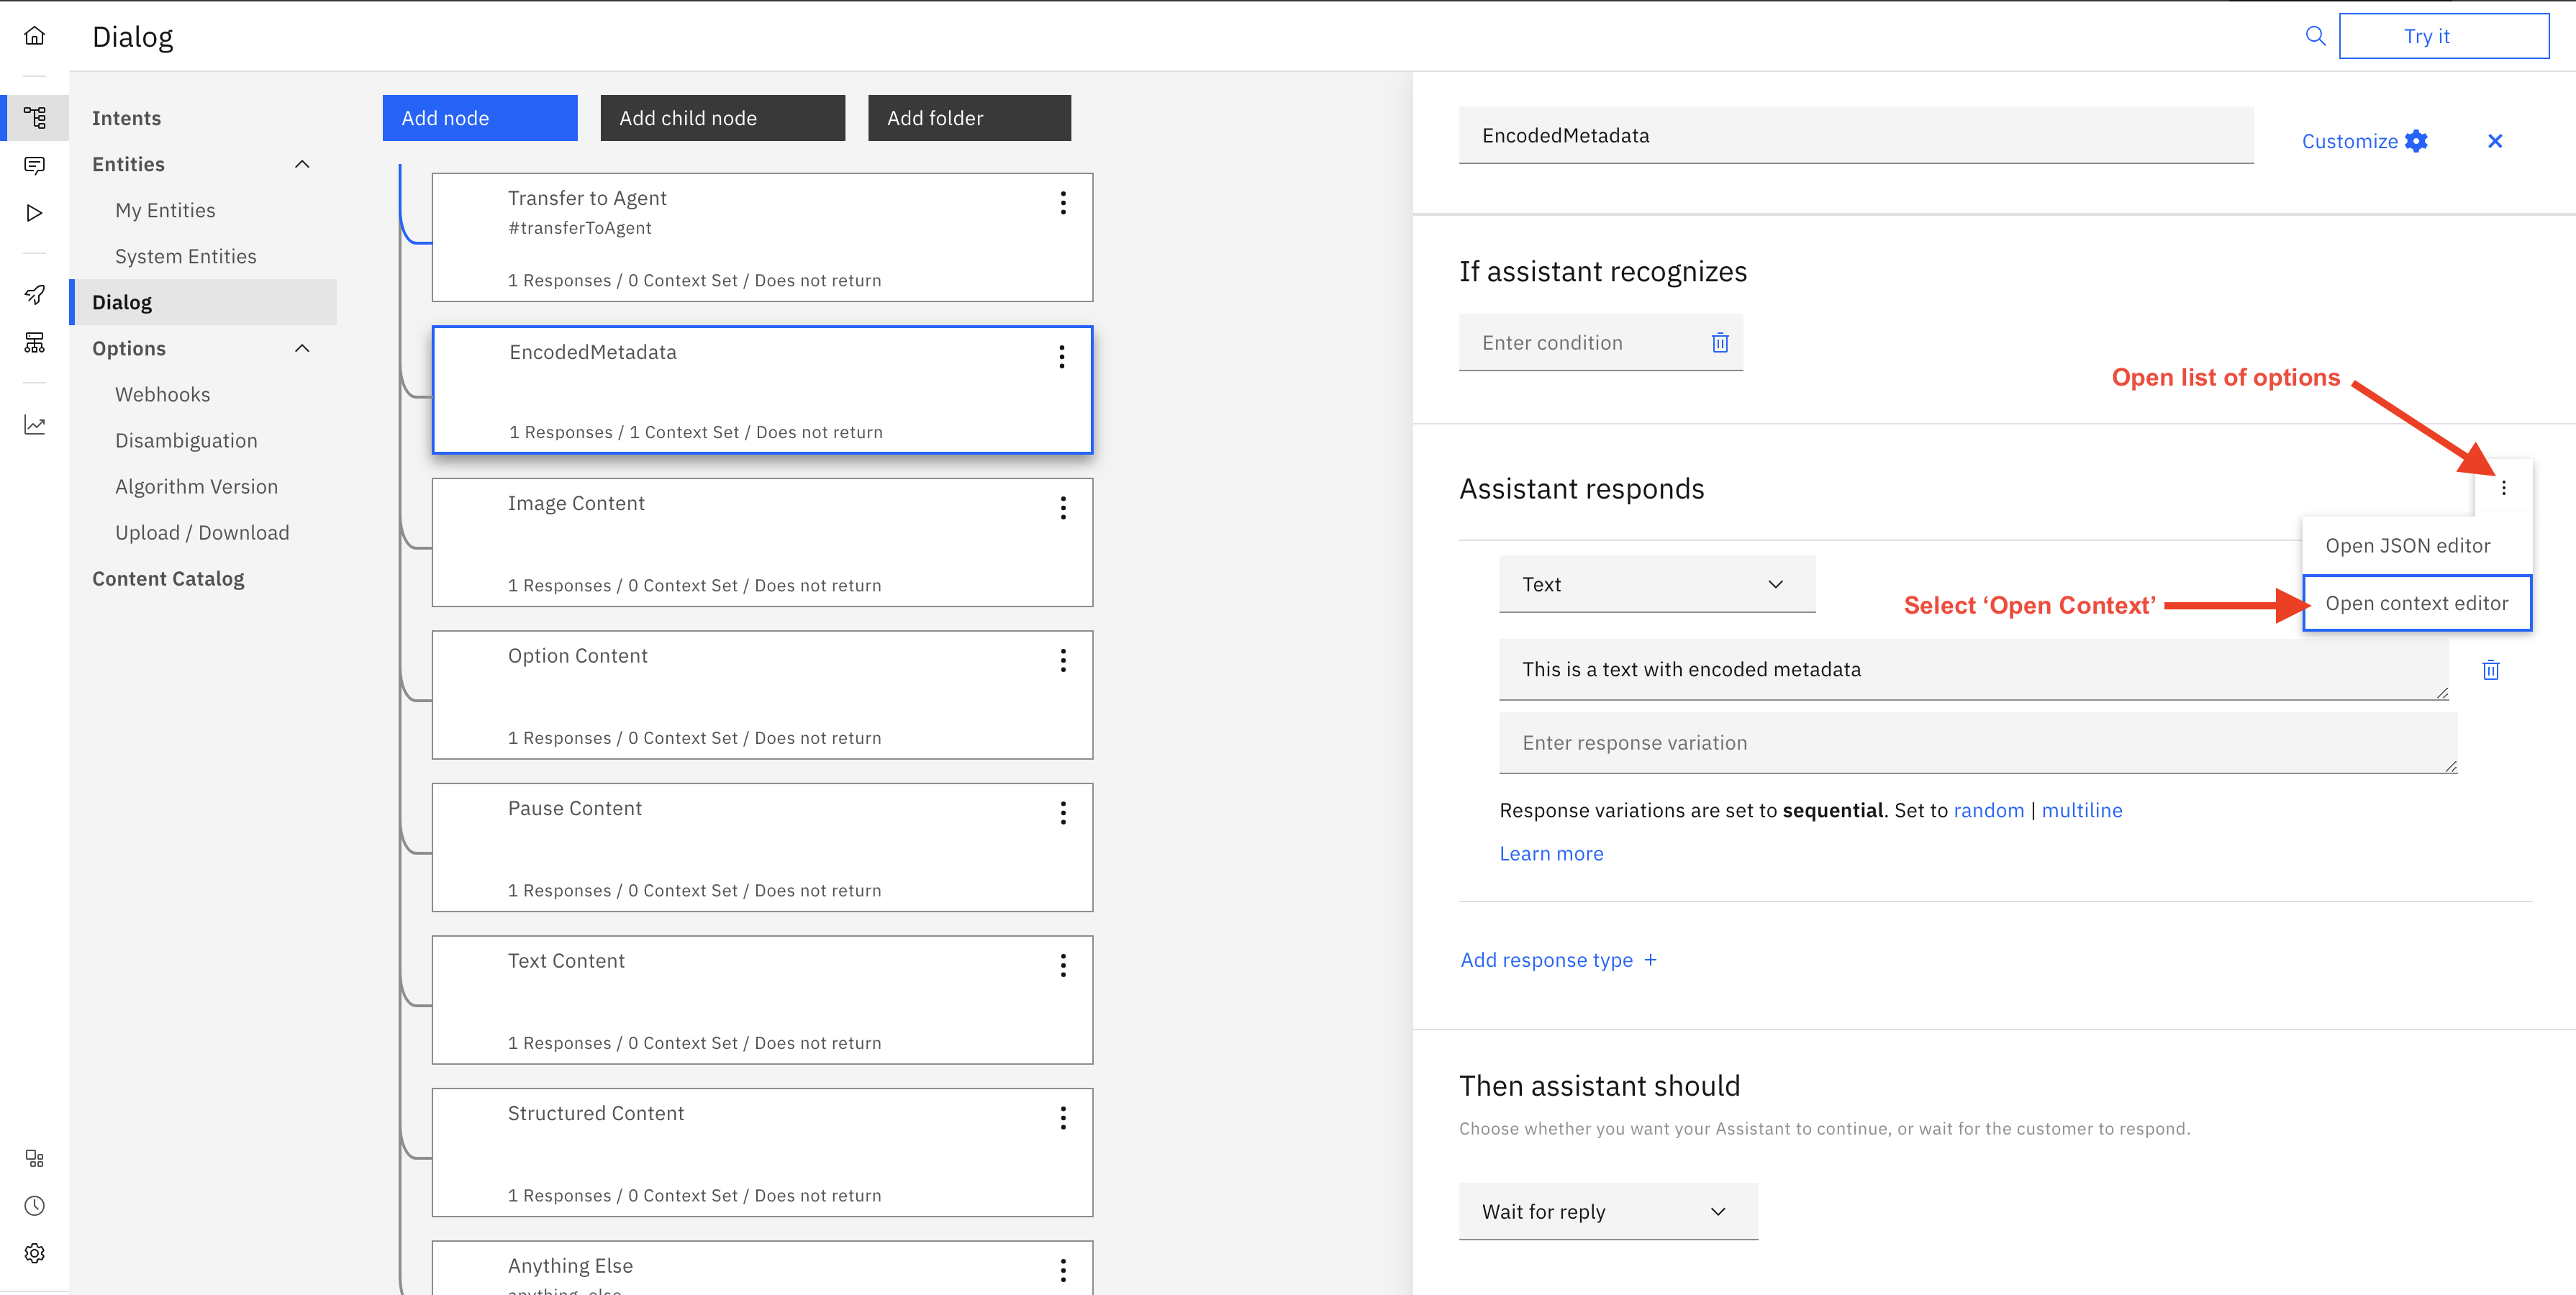Select Open JSON editor menu item
2576x1295 pixels.
[x=2416, y=545]
